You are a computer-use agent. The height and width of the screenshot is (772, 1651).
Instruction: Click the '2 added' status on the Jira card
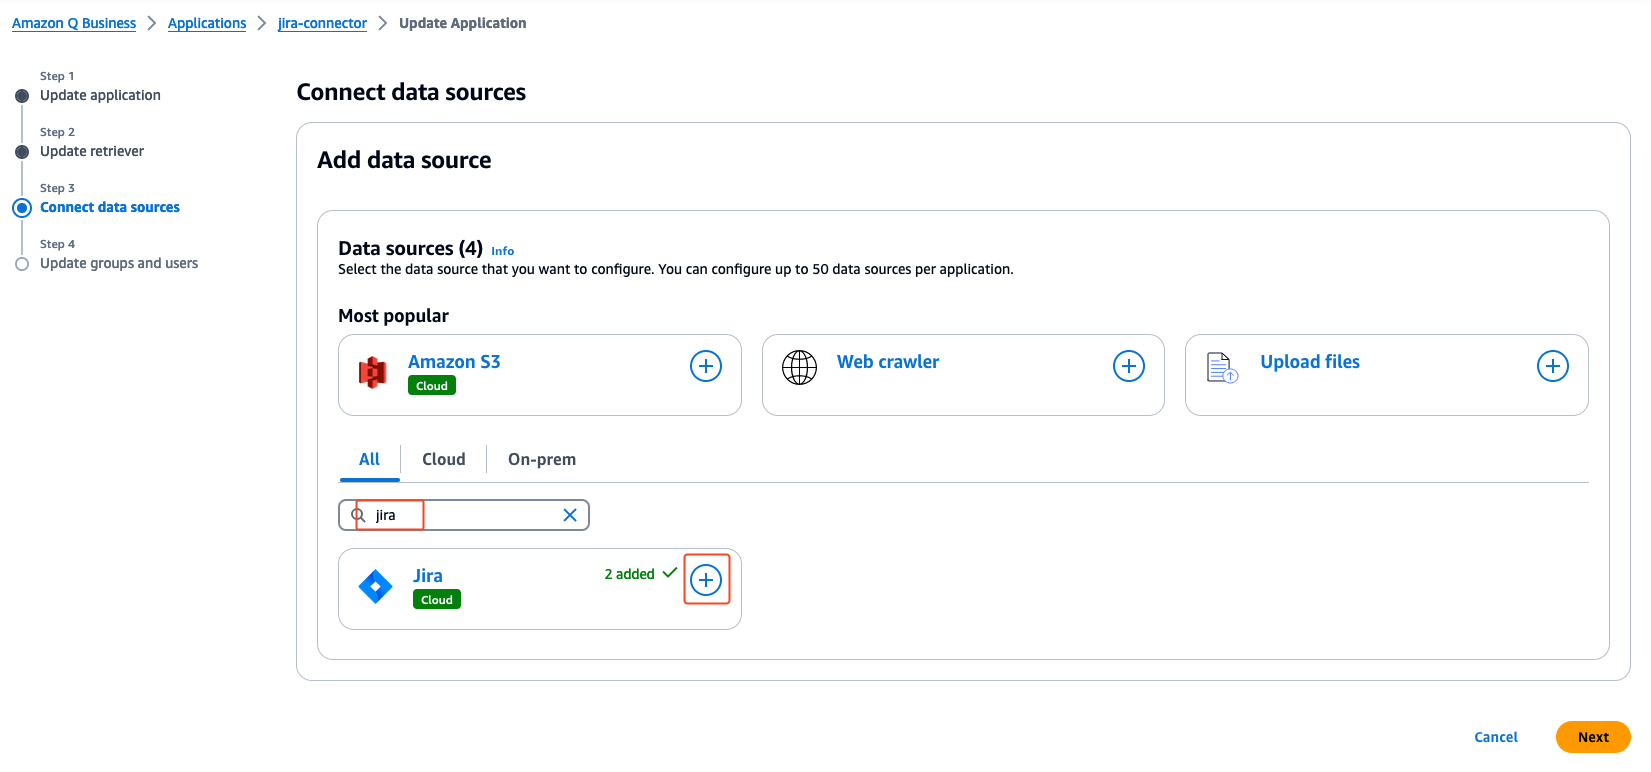point(640,574)
